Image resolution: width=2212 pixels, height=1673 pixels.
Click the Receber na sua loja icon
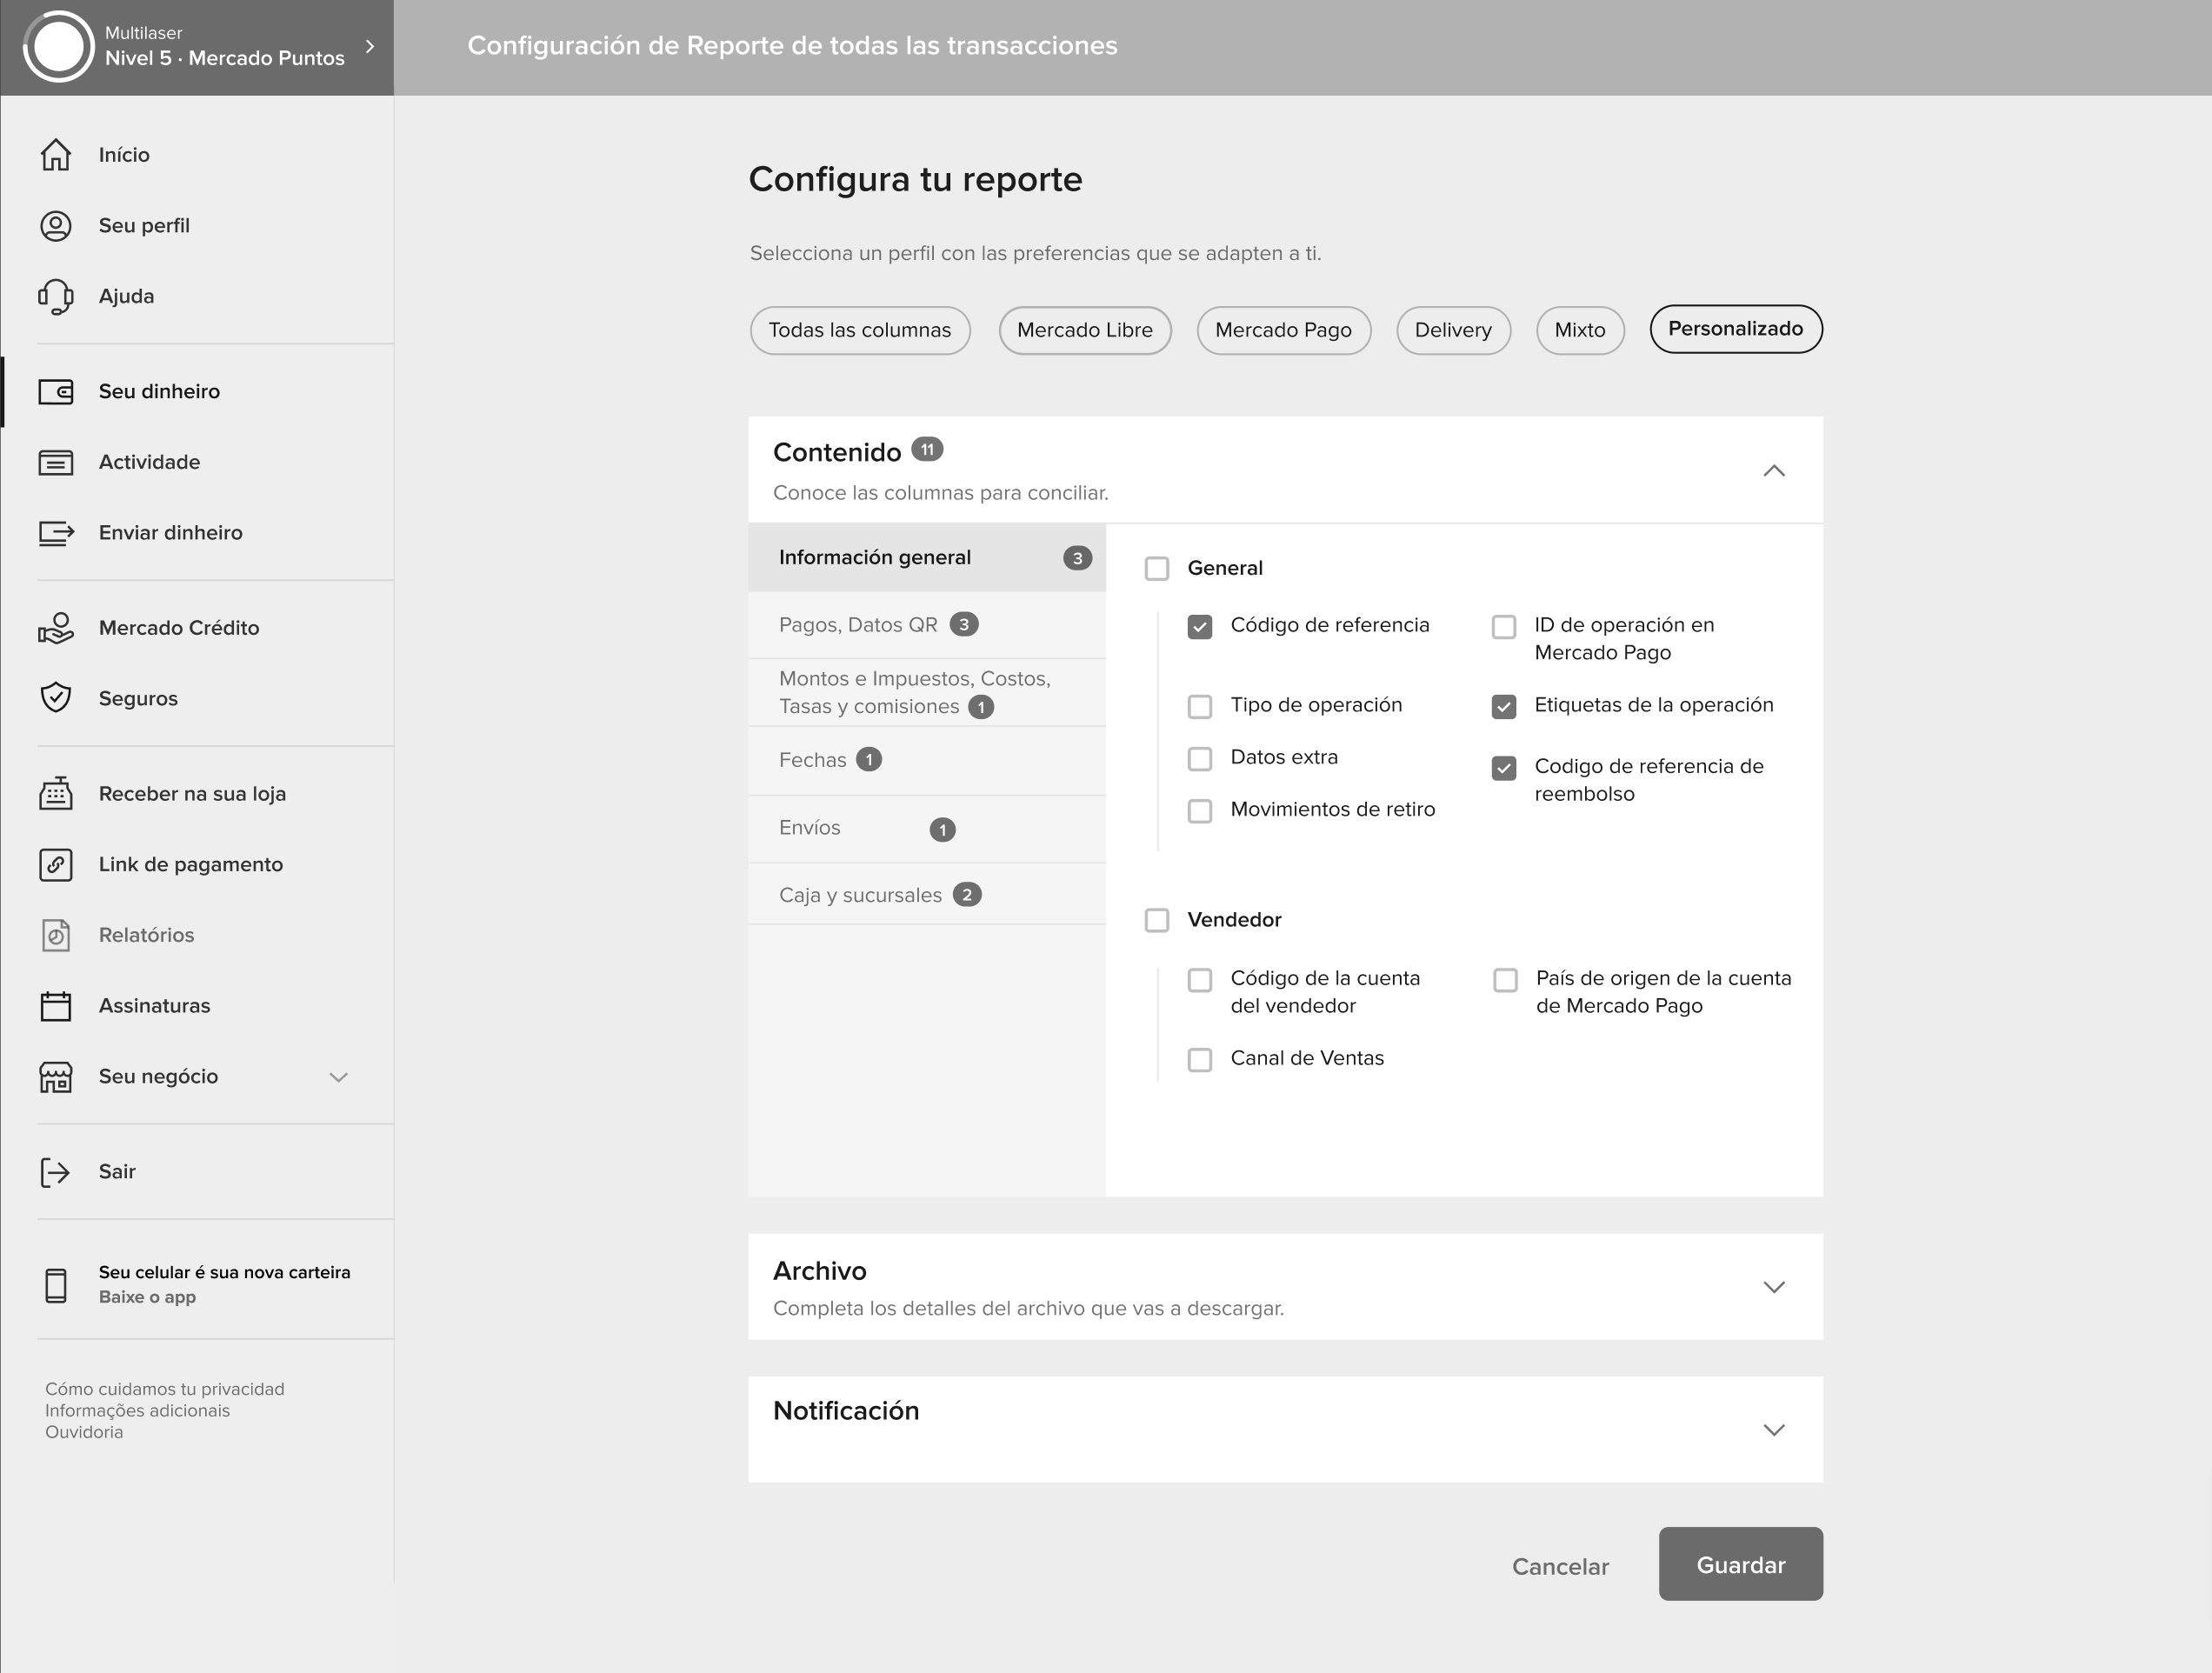point(56,794)
